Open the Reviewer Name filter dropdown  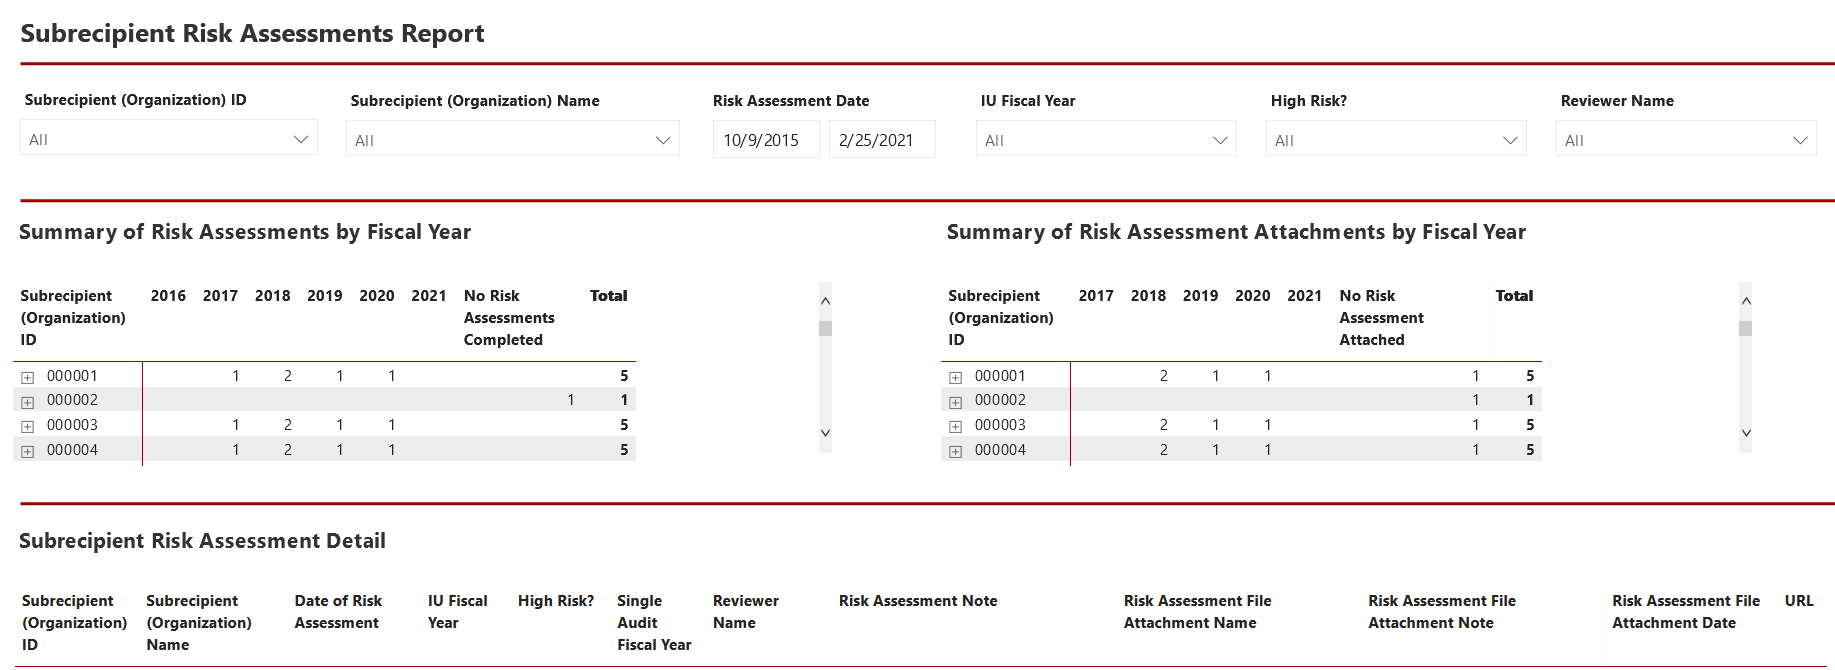coord(1686,139)
